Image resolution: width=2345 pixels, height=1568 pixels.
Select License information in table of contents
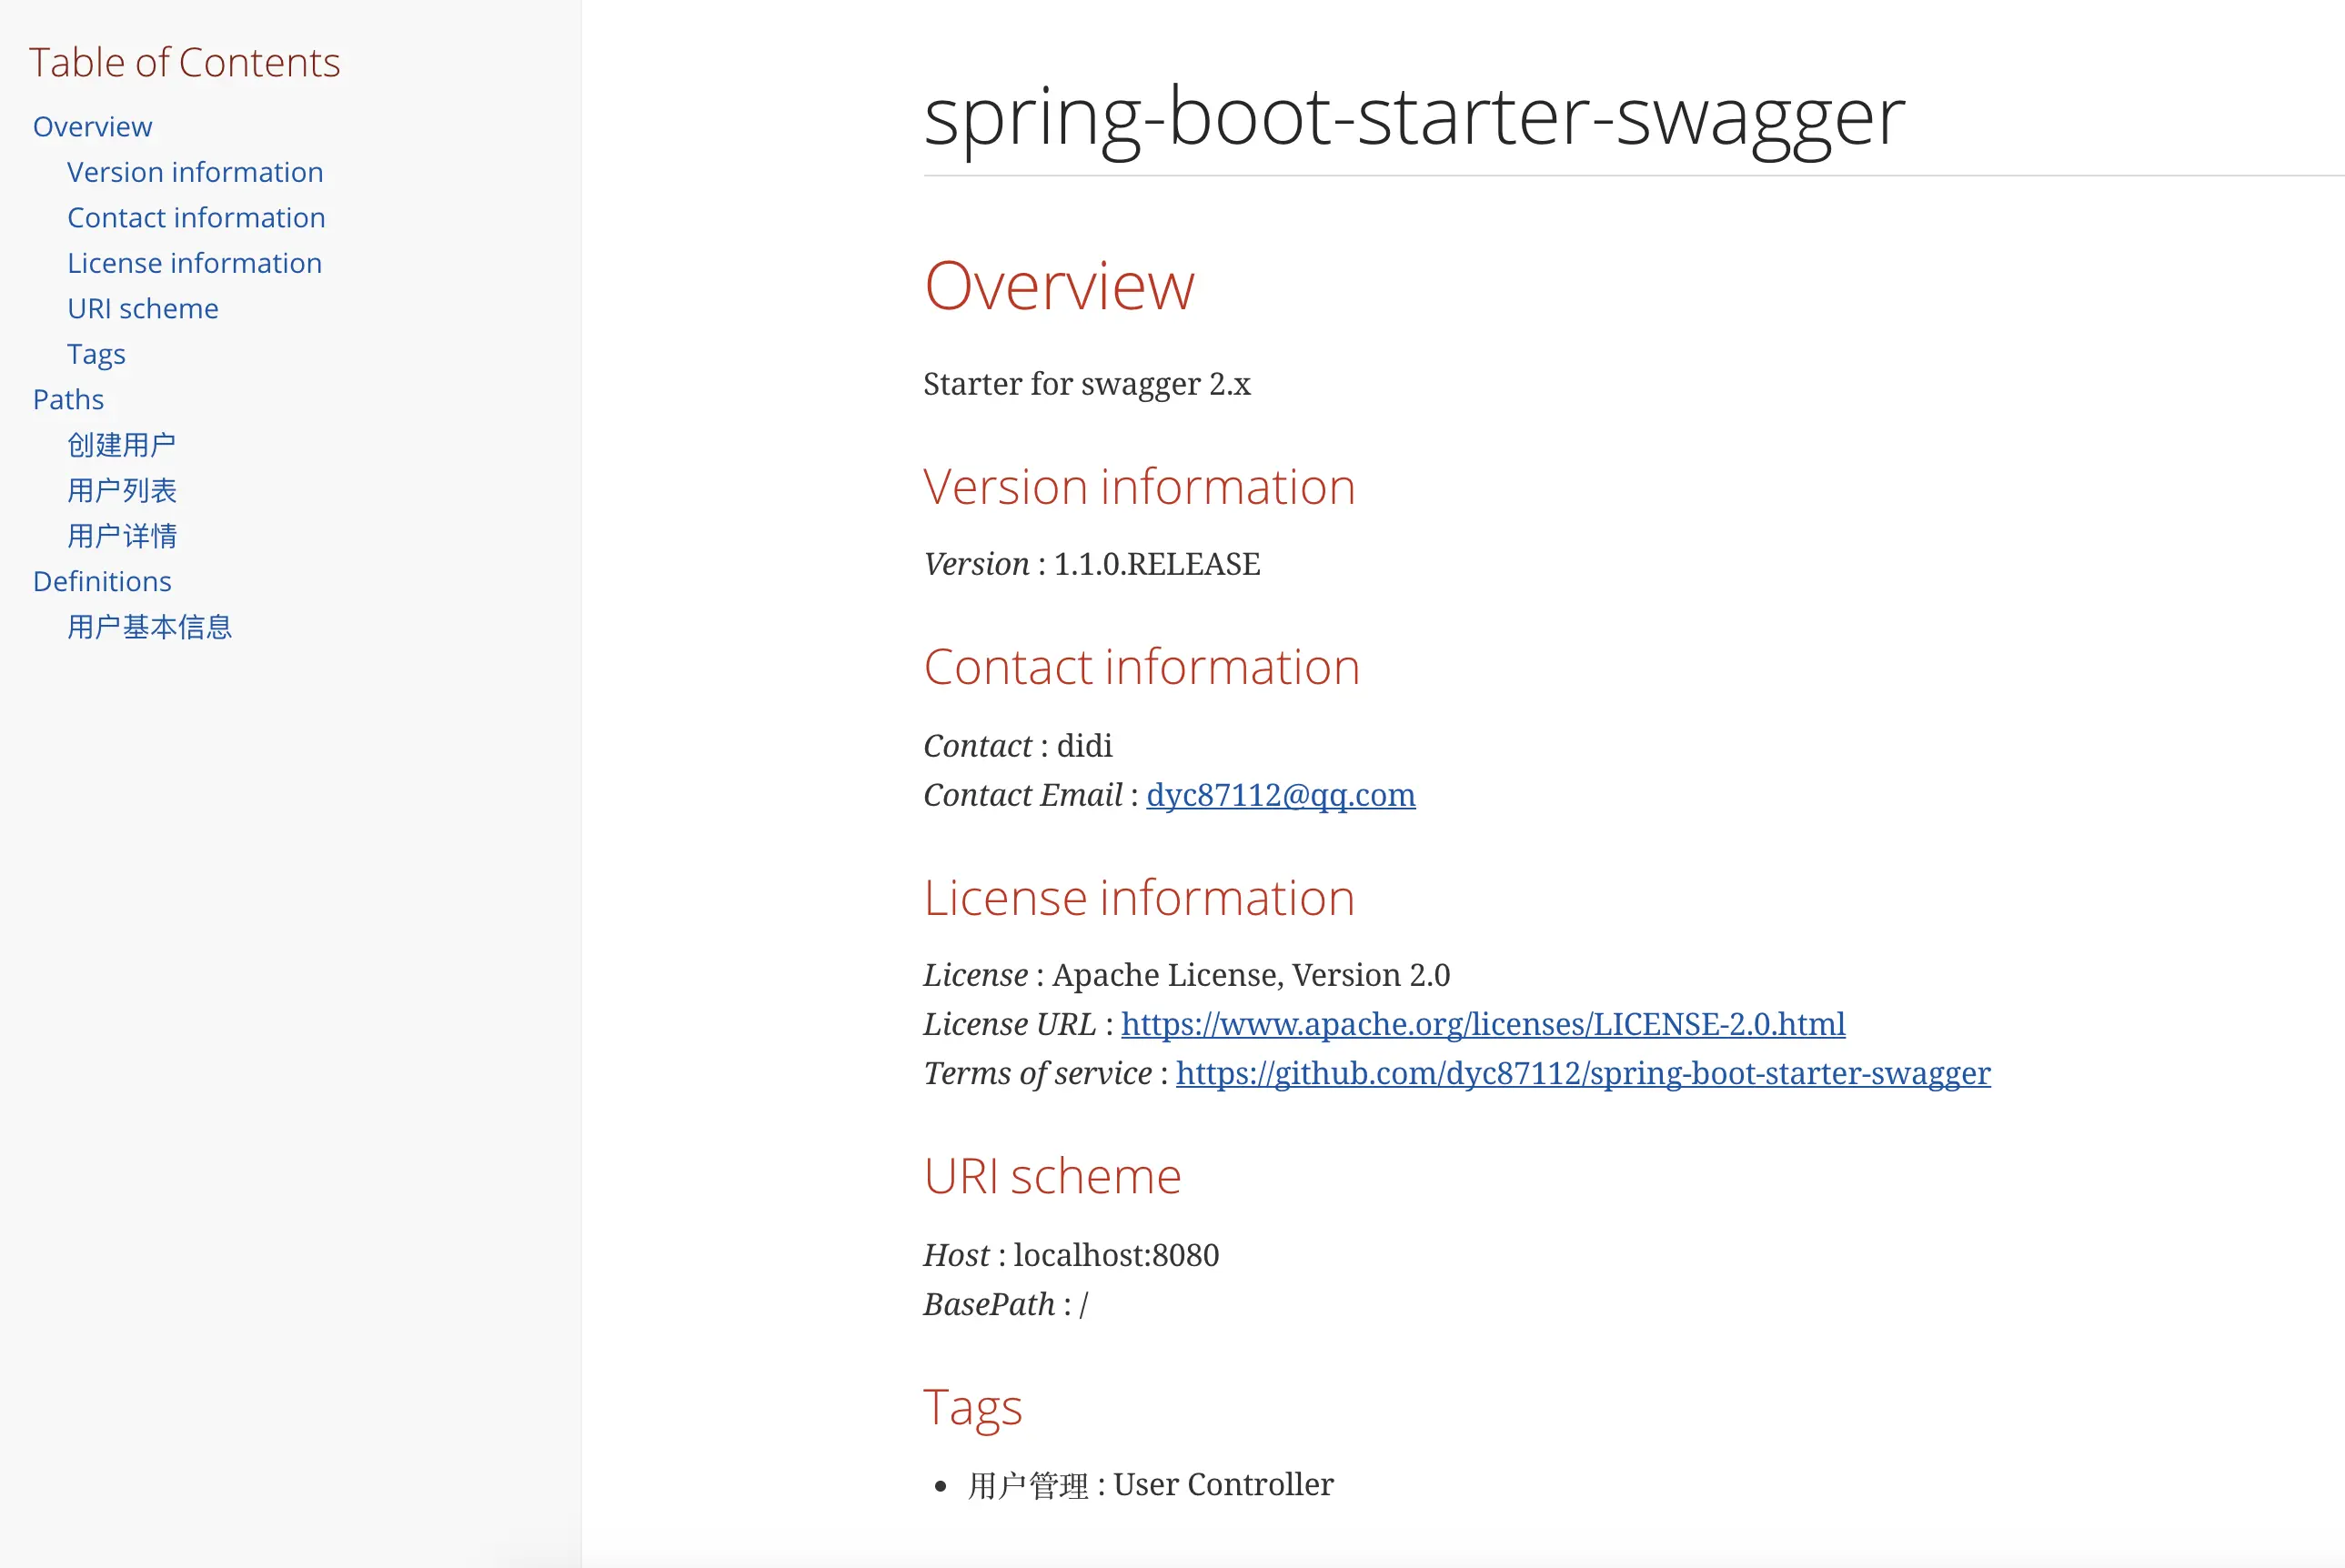click(x=194, y=263)
